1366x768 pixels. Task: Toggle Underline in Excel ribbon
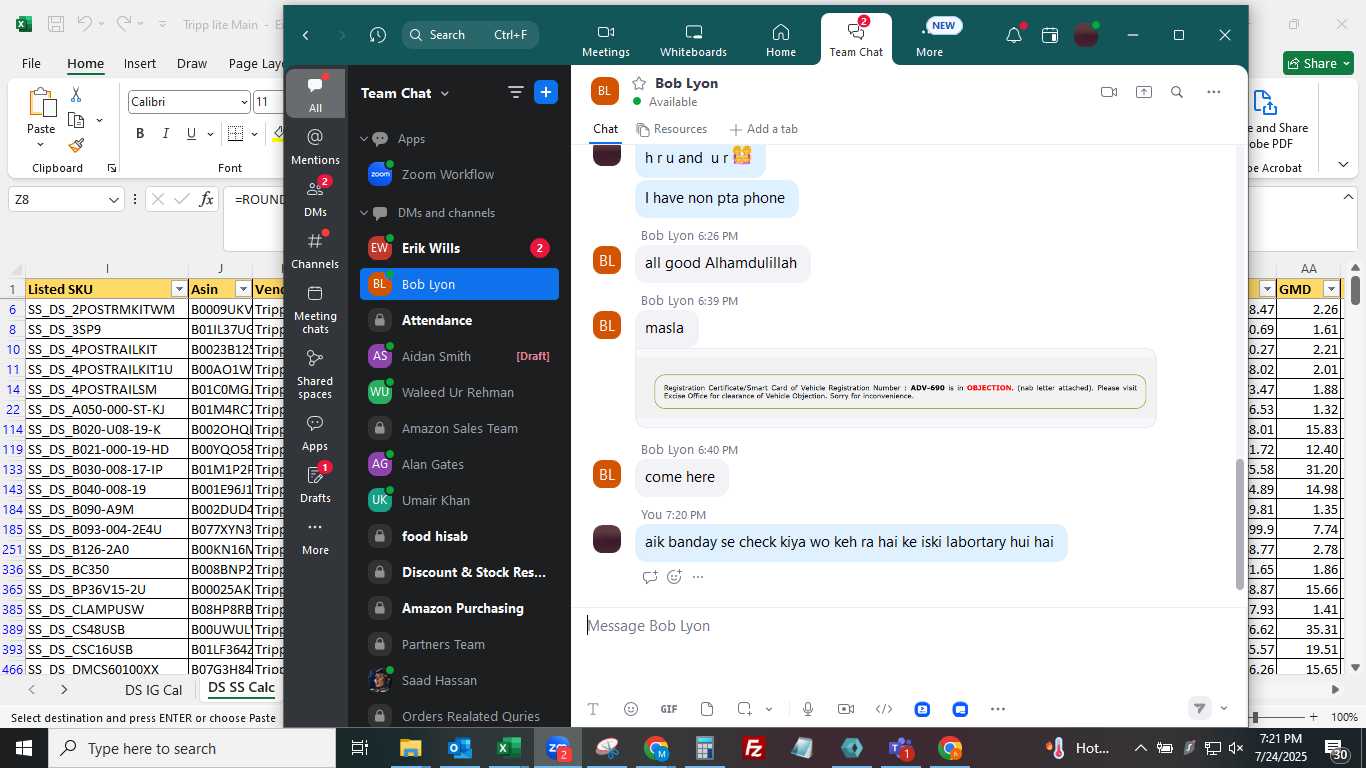(192, 134)
